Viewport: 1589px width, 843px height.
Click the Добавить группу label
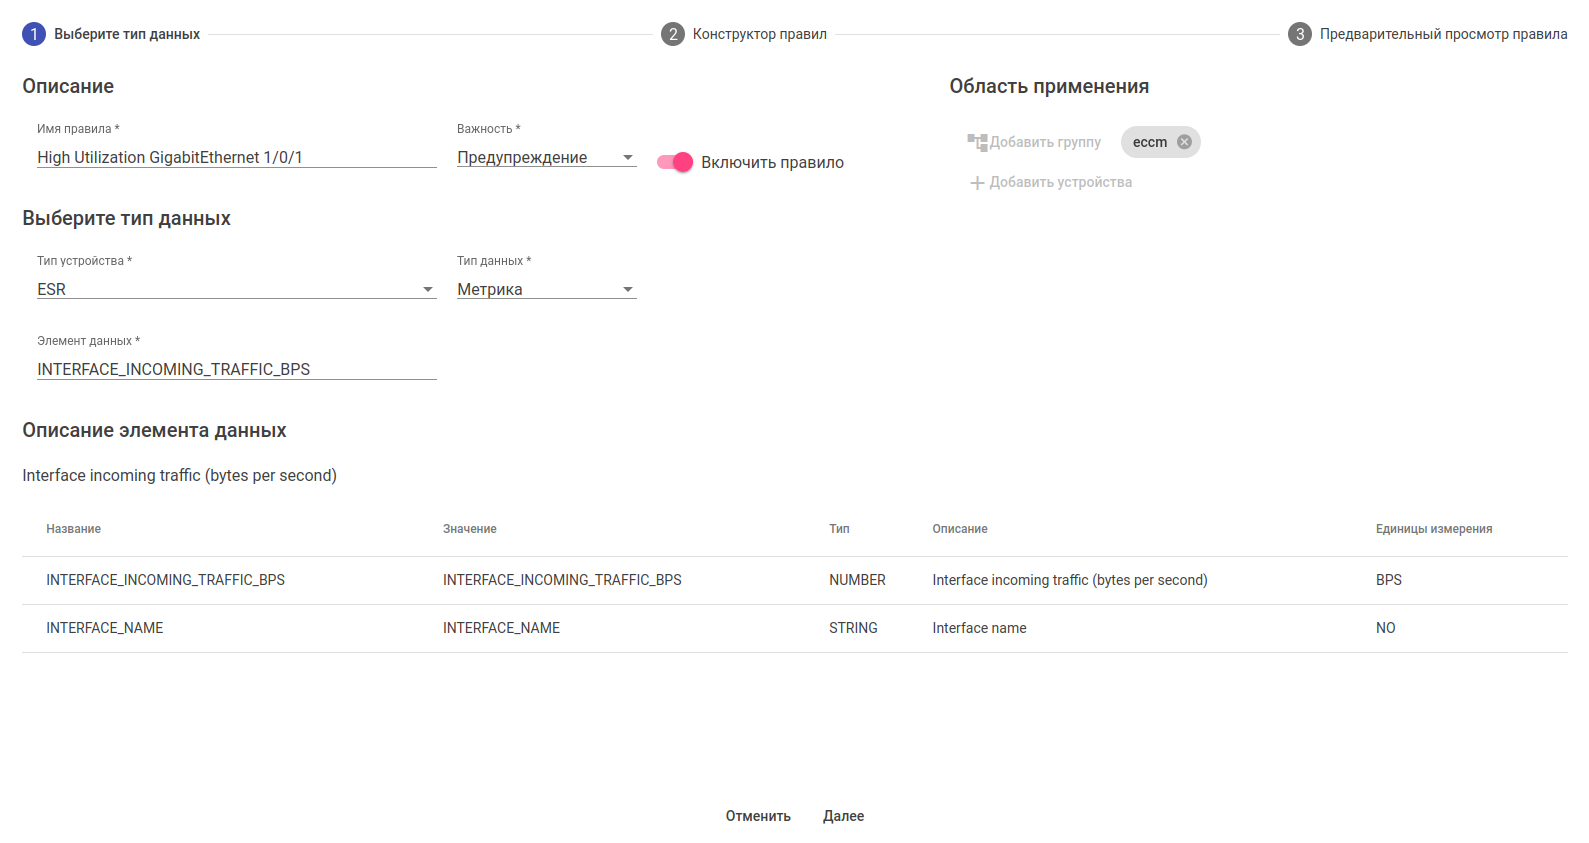pyautogui.click(x=1045, y=142)
